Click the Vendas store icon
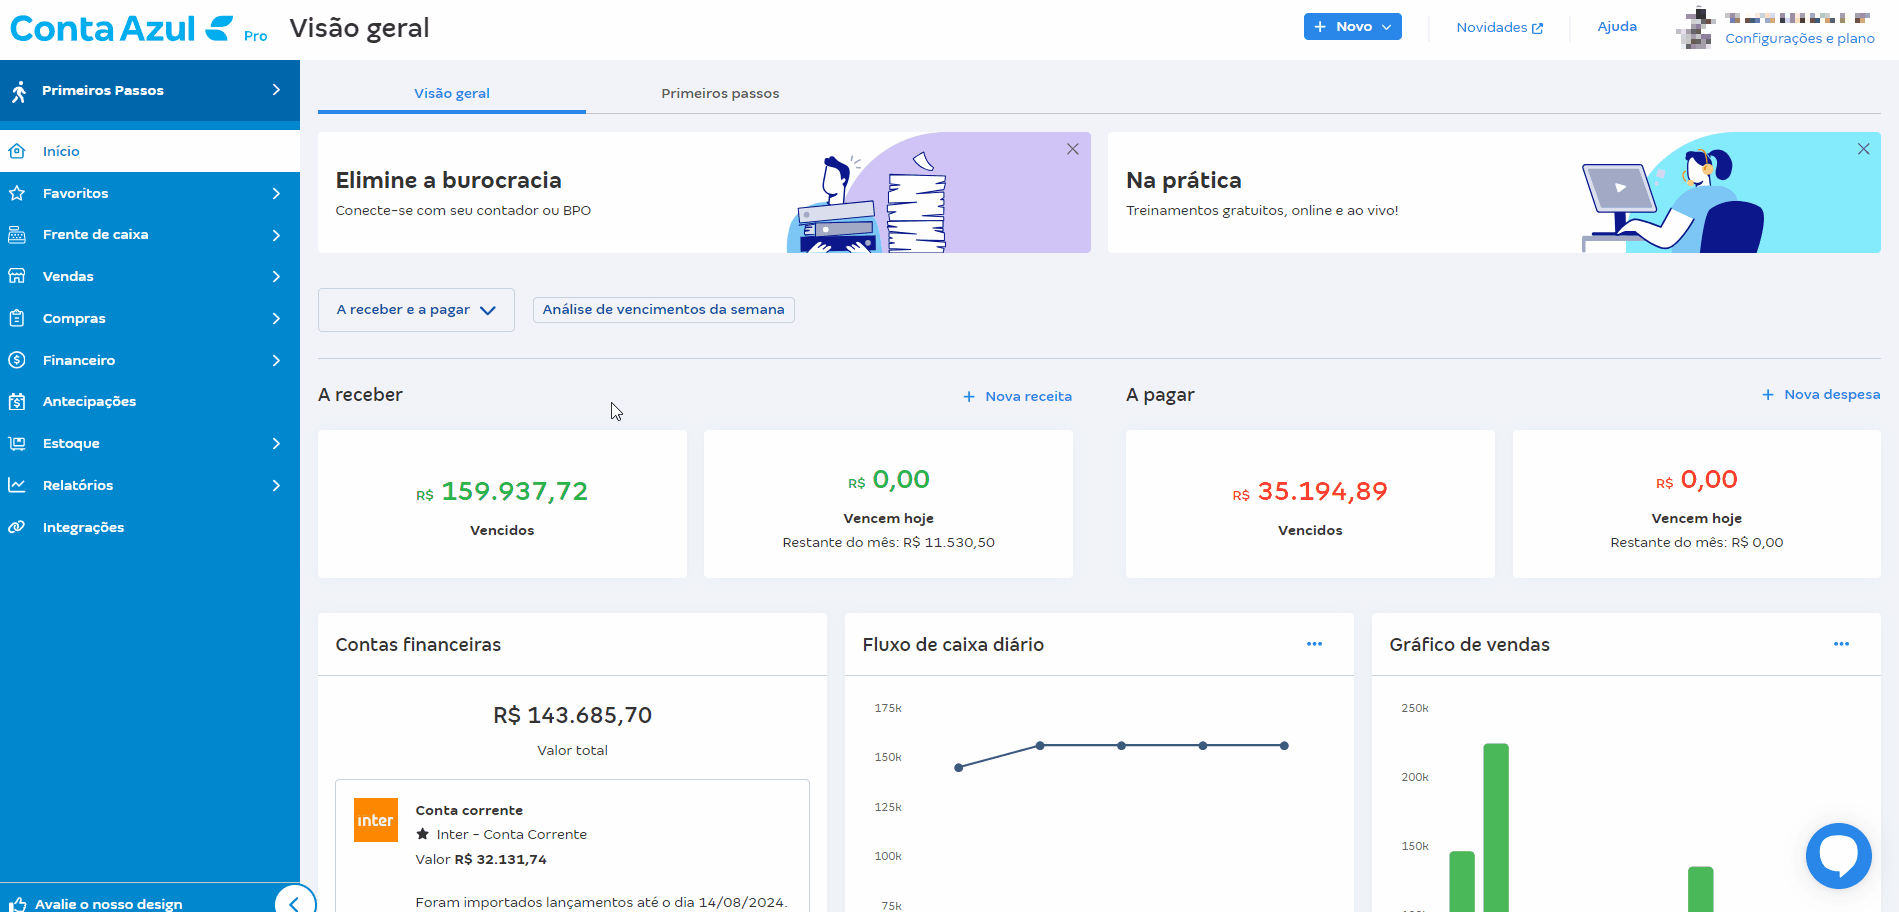The width and height of the screenshot is (1899, 912). pyautogui.click(x=17, y=276)
